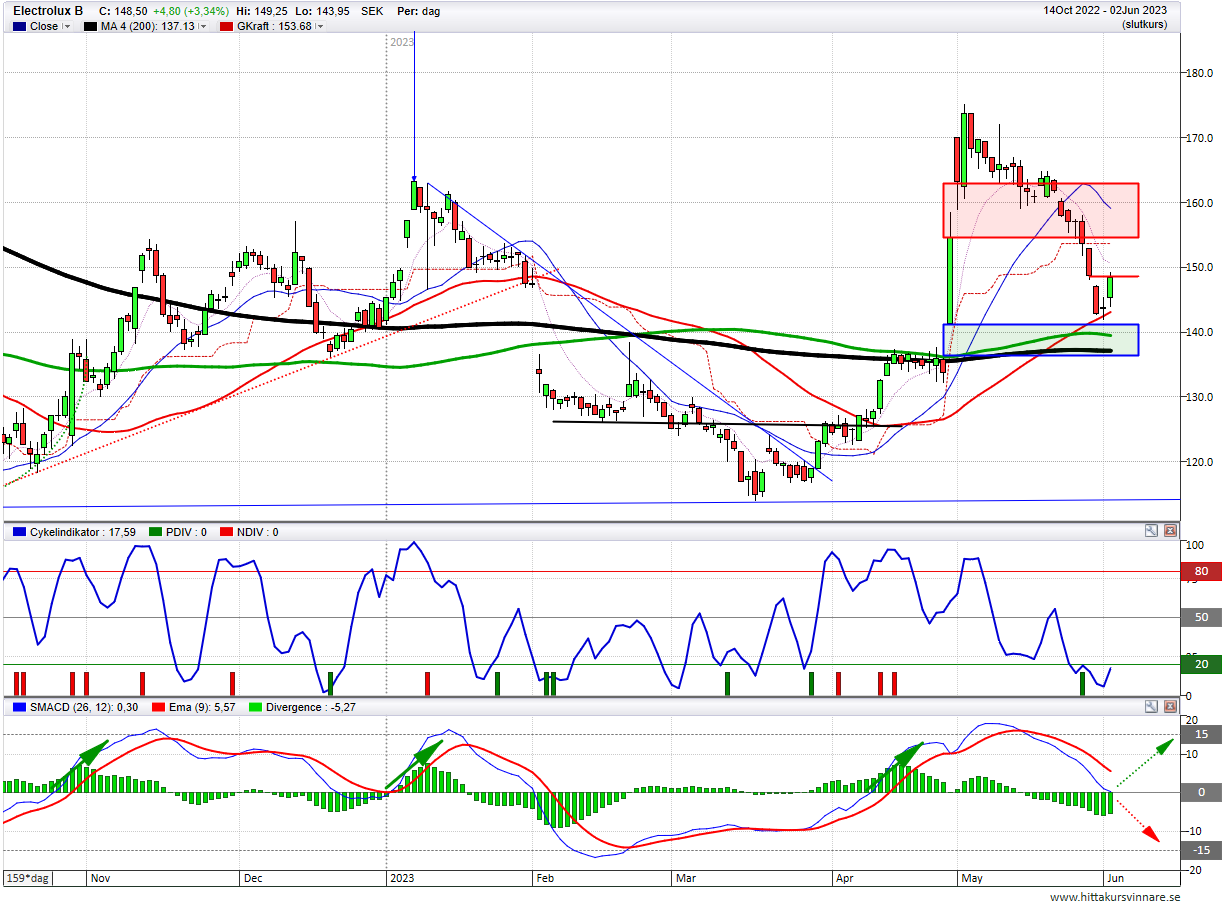Click the 150.0 price axis label
Image resolution: width=1225 pixels, height=902 pixels.
tap(1200, 268)
